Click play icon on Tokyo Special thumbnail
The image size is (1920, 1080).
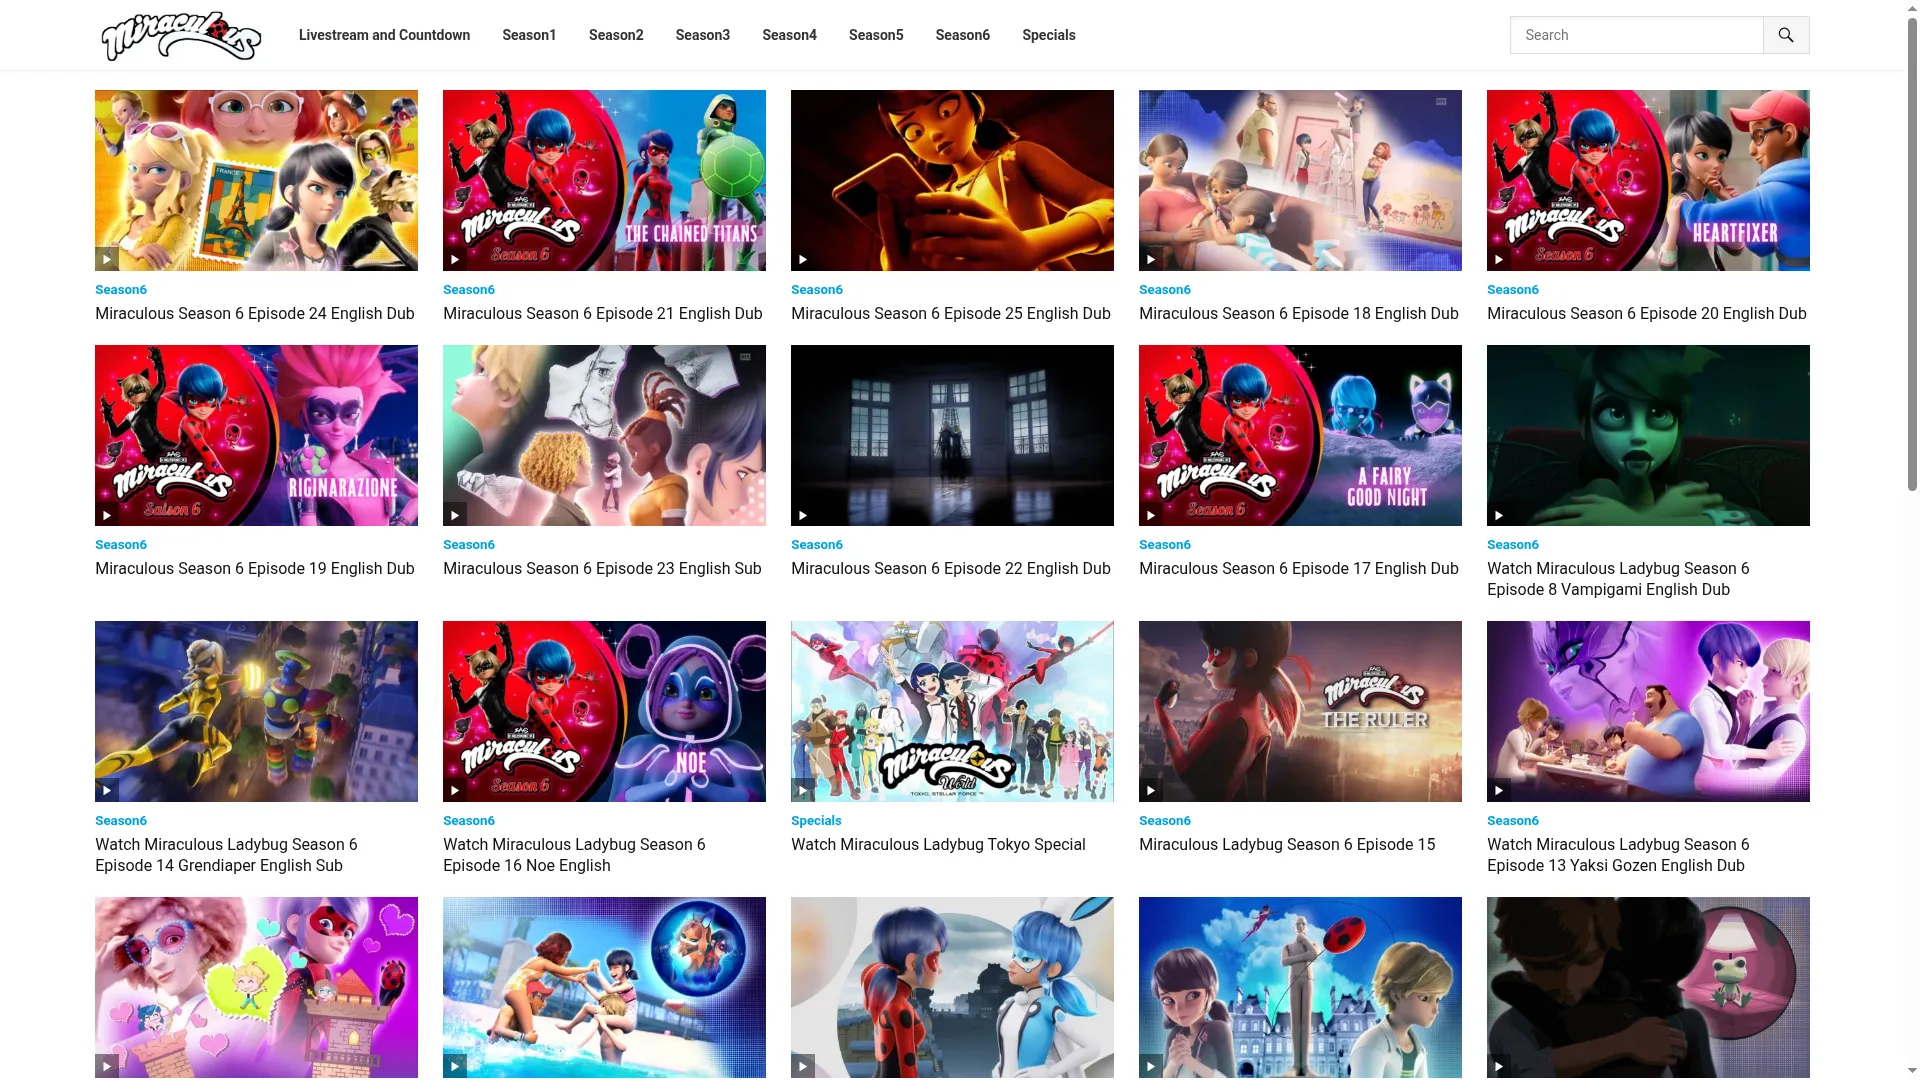pyautogui.click(x=803, y=790)
